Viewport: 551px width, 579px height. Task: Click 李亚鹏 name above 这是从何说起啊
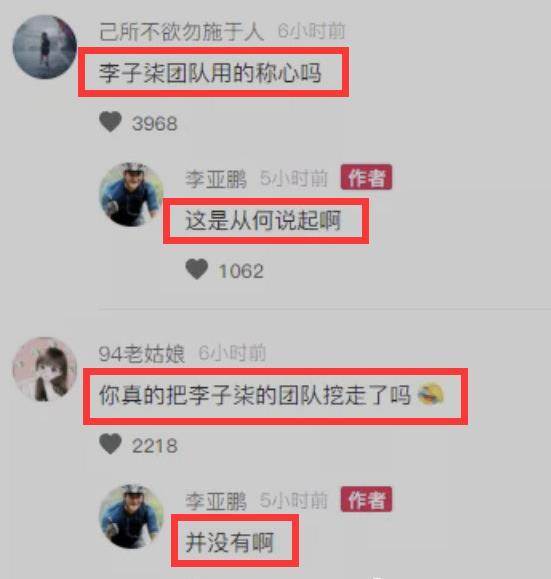point(216,179)
